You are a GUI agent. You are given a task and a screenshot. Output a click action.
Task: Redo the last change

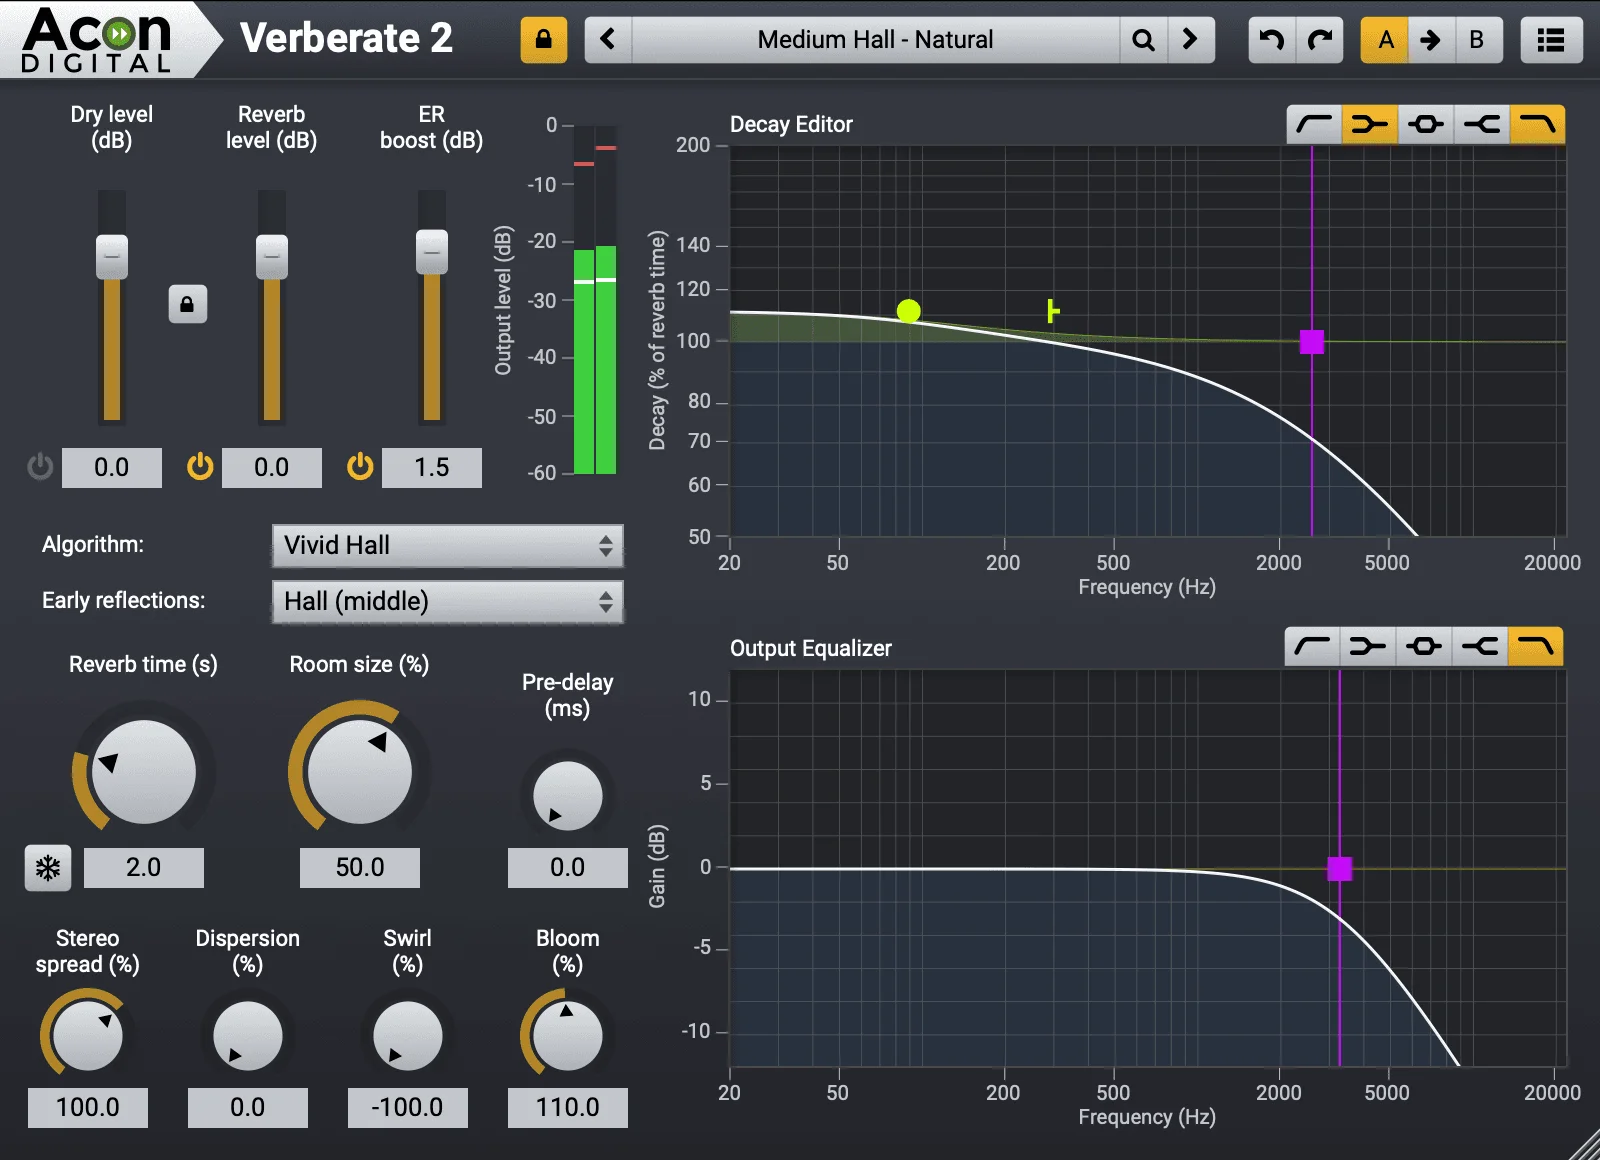[1320, 40]
